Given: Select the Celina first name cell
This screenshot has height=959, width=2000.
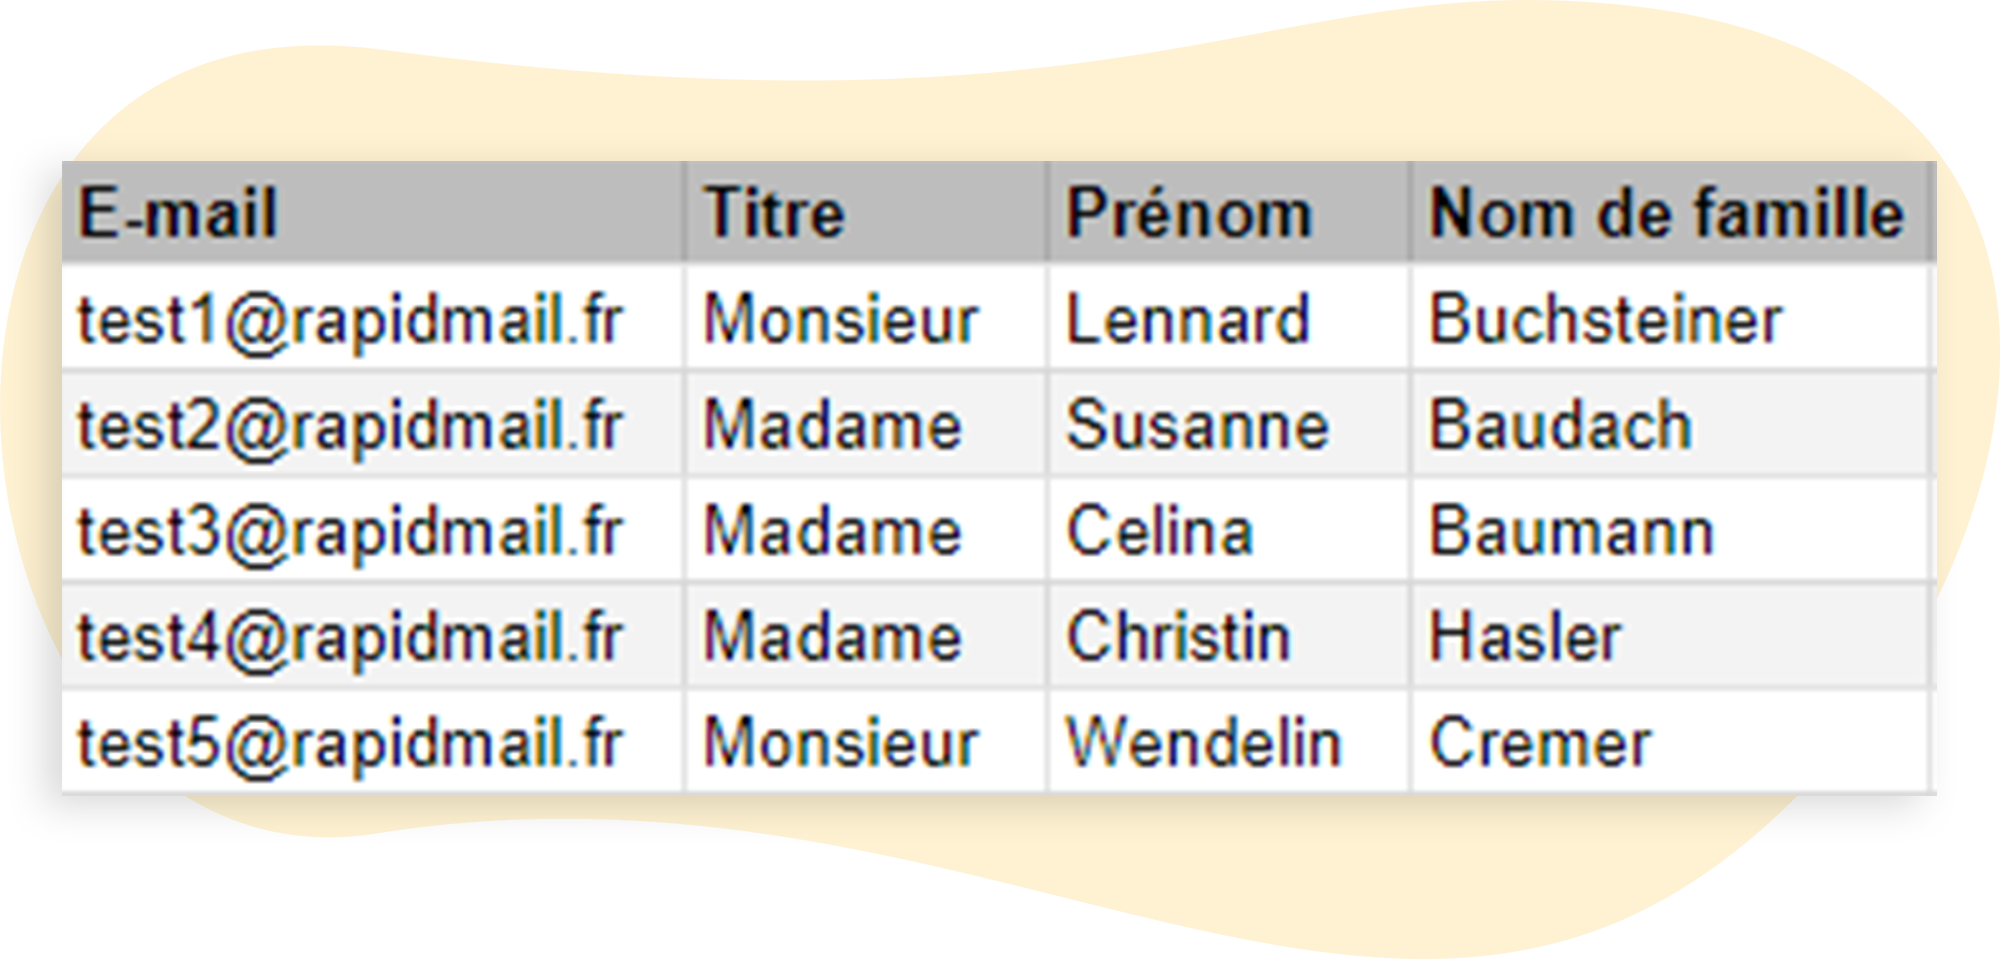Looking at the screenshot, I should (1160, 531).
